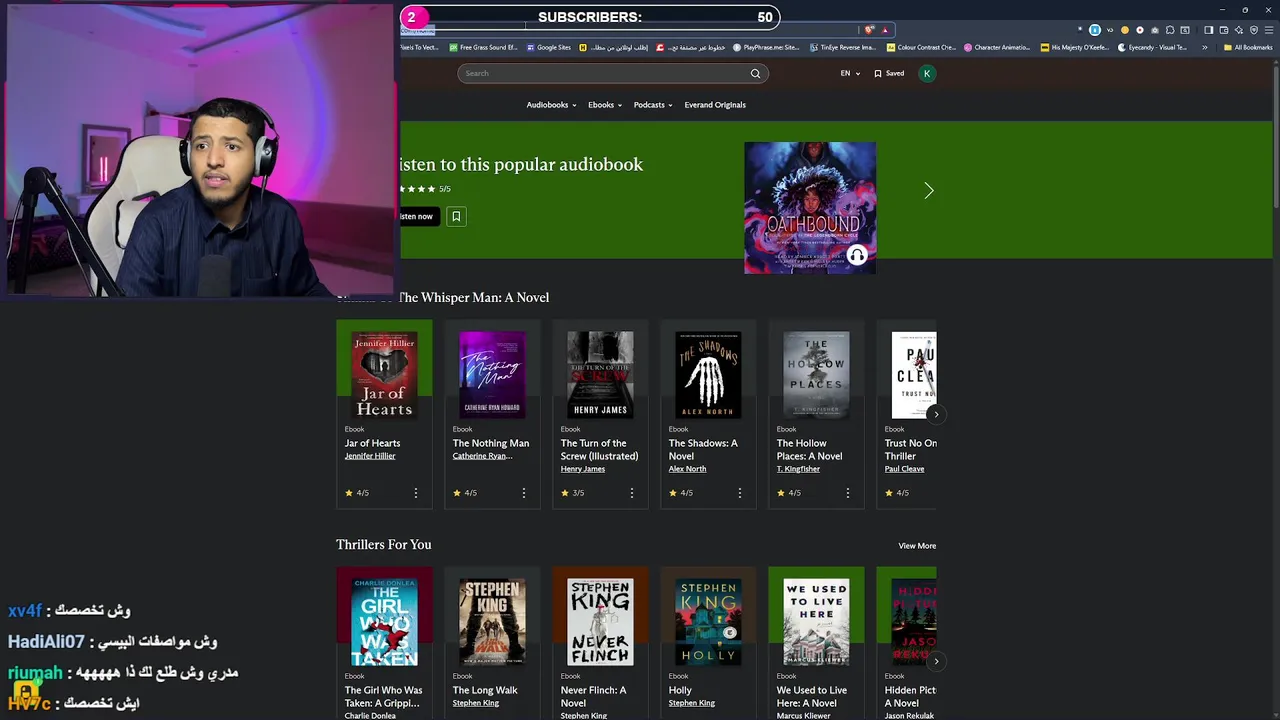Click the 3/5 star rating of Turn of the Screw
Image resolution: width=1280 pixels, height=720 pixels.
point(573,493)
